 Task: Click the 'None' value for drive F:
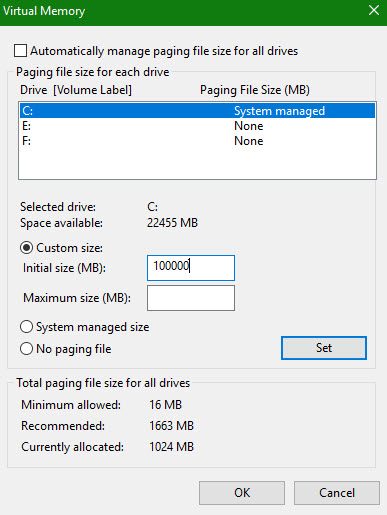249,141
